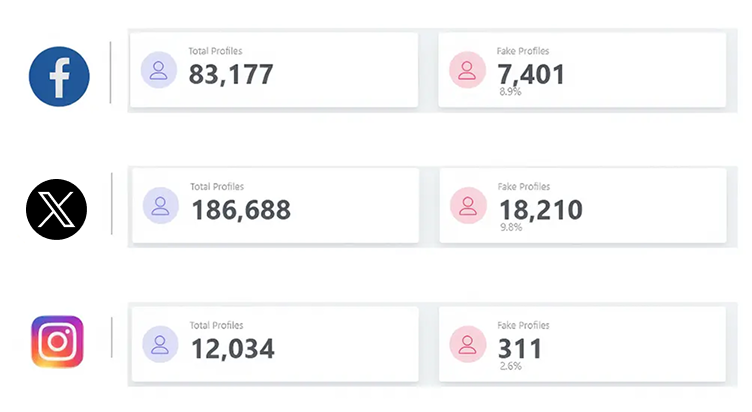Click the 2.6% percentage under 311
Image resolution: width=752 pixels, height=412 pixels.
pos(510,366)
